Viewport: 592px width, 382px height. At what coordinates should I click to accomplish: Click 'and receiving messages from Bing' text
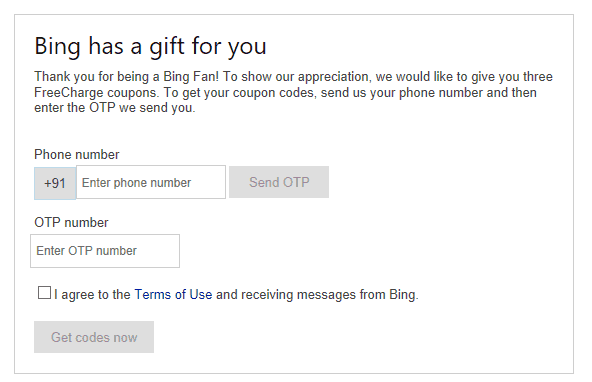[316, 294]
